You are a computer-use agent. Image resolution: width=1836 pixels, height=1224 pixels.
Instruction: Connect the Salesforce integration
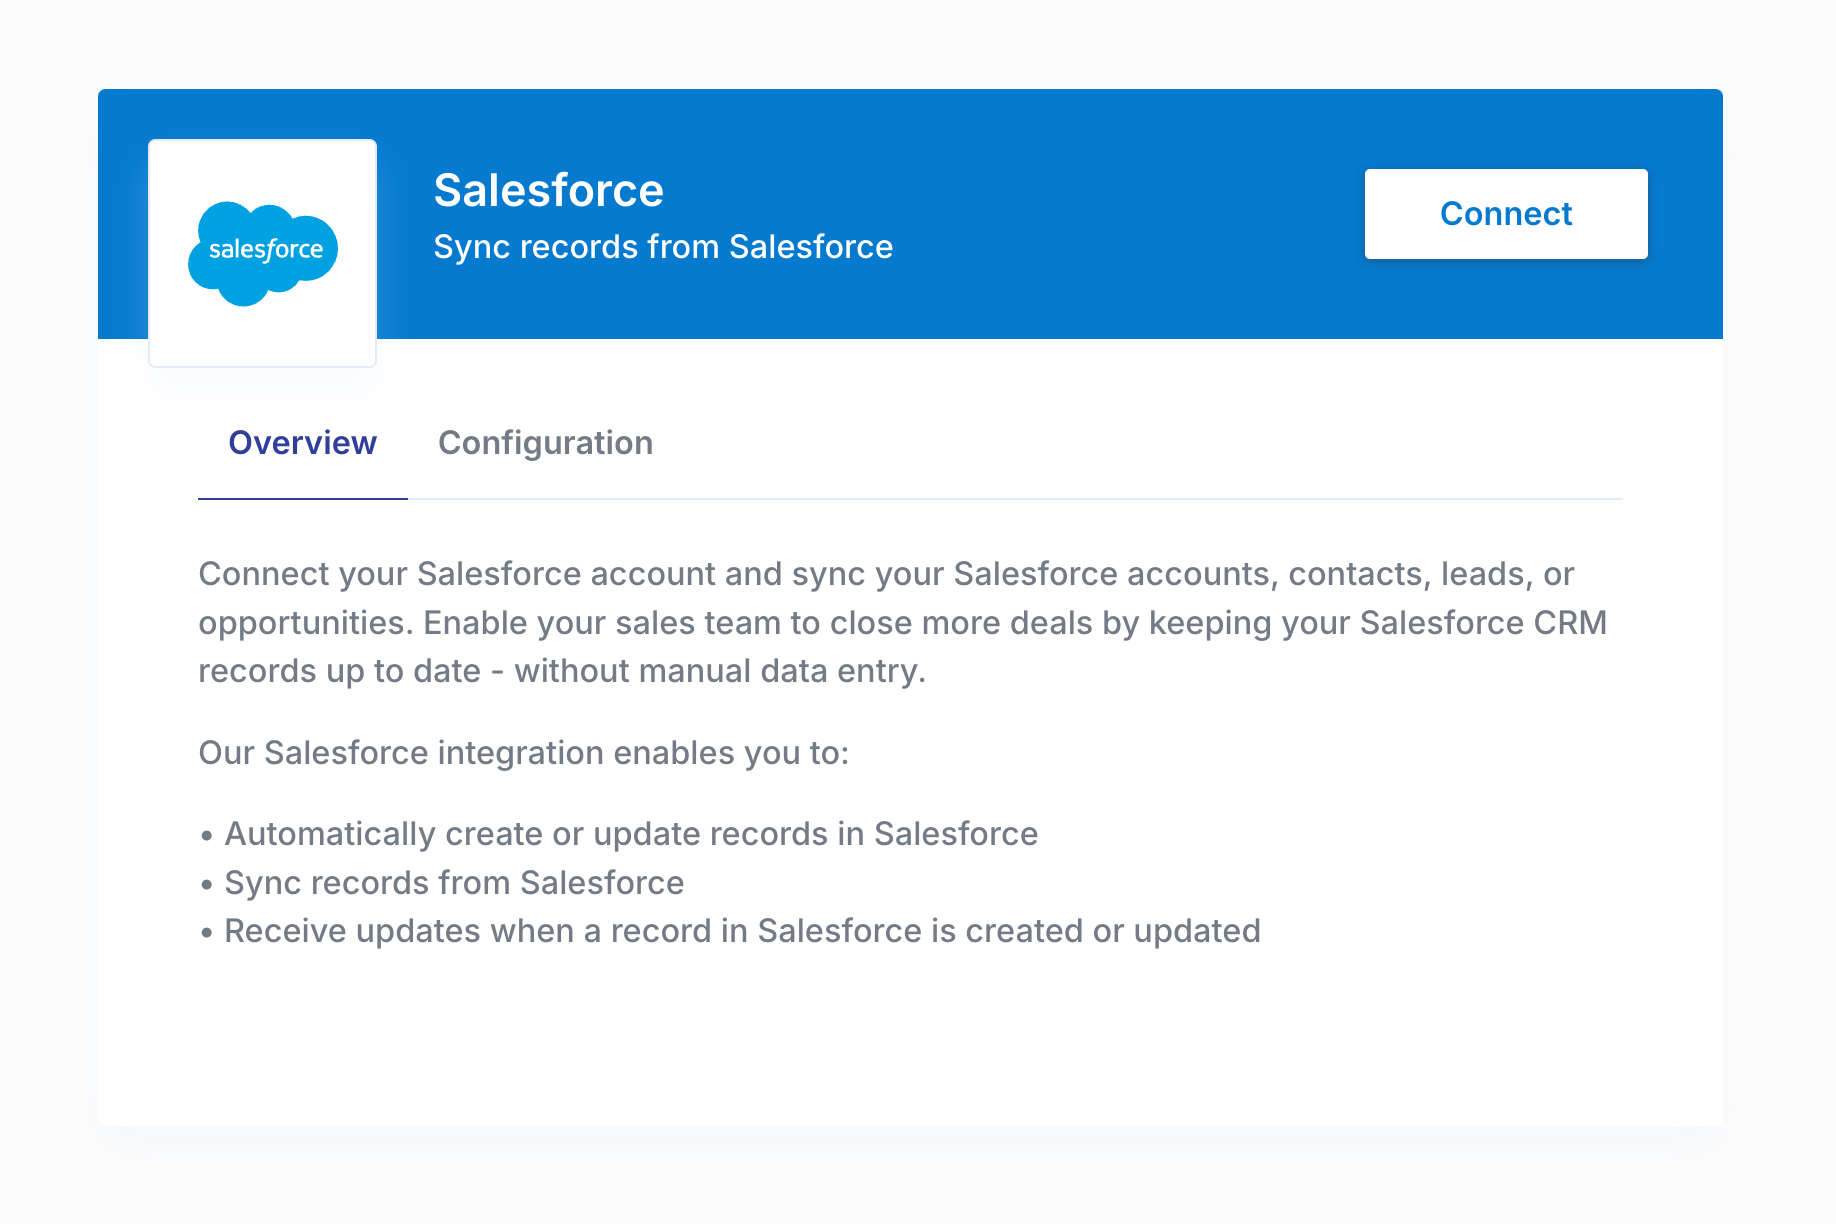click(x=1506, y=214)
